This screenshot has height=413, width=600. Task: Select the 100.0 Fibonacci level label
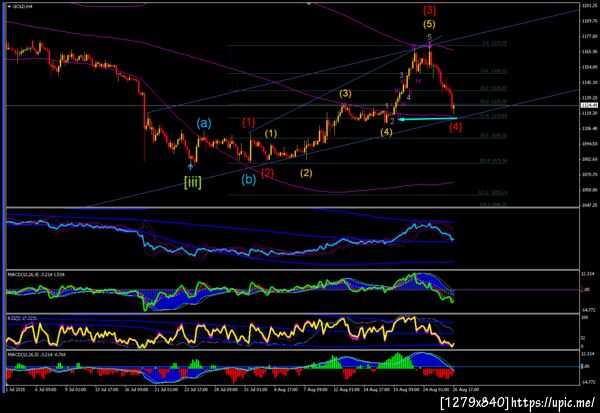click(494, 161)
